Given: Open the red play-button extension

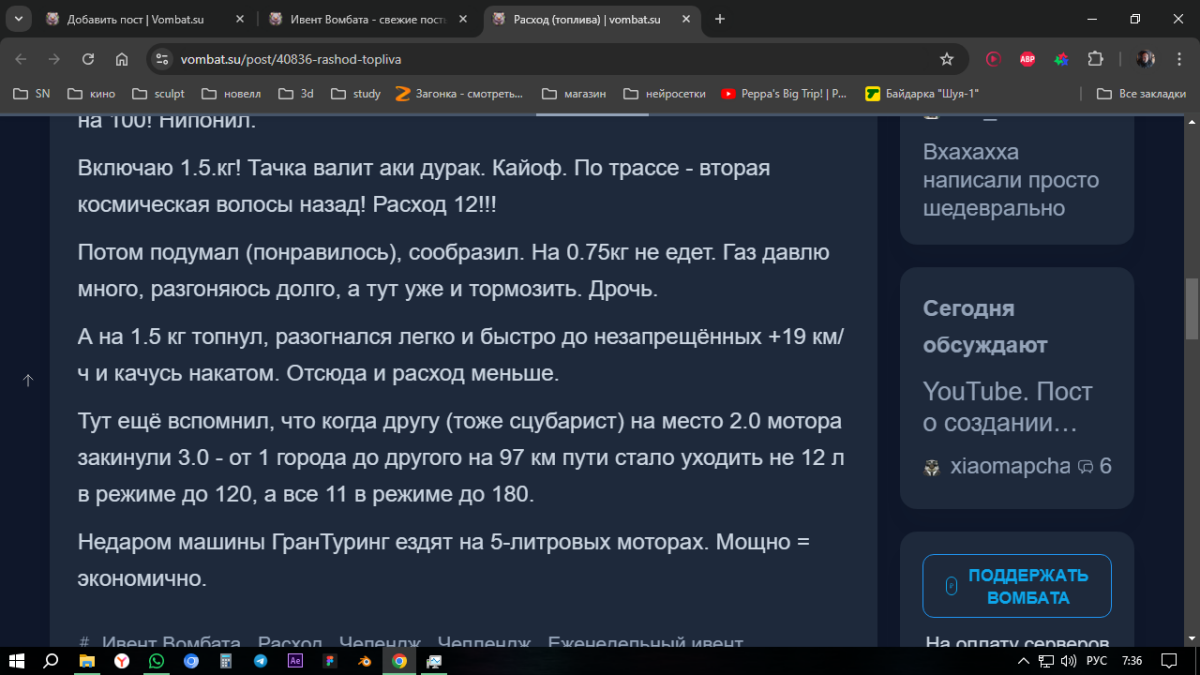Looking at the screenshot, I should coord(993,59).
